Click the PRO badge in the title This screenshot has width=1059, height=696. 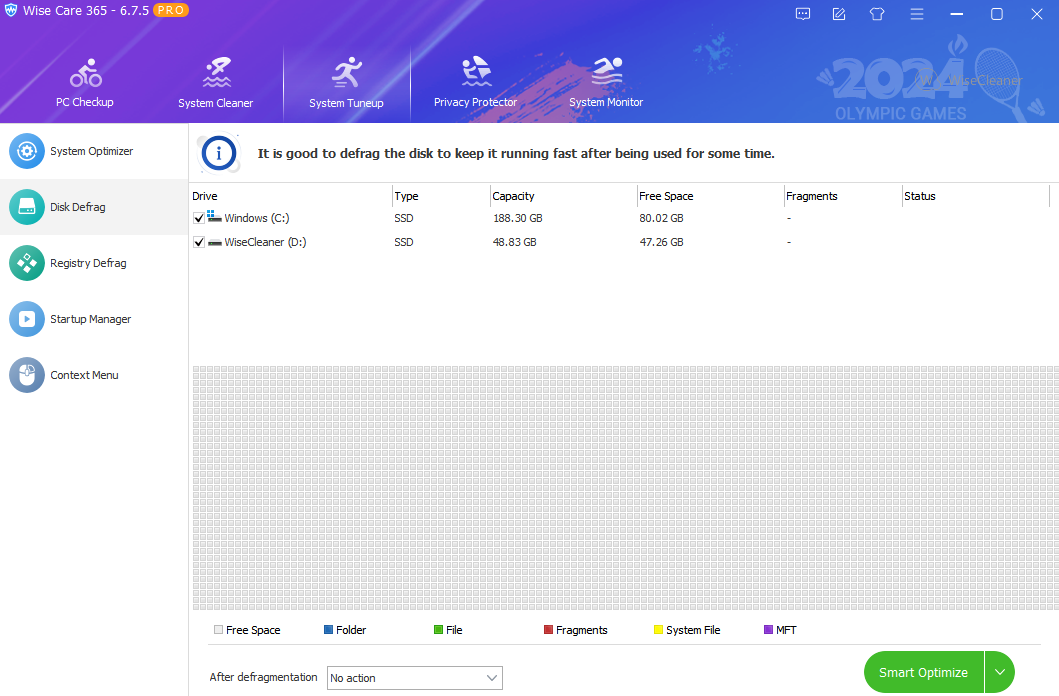coord(171,10)
